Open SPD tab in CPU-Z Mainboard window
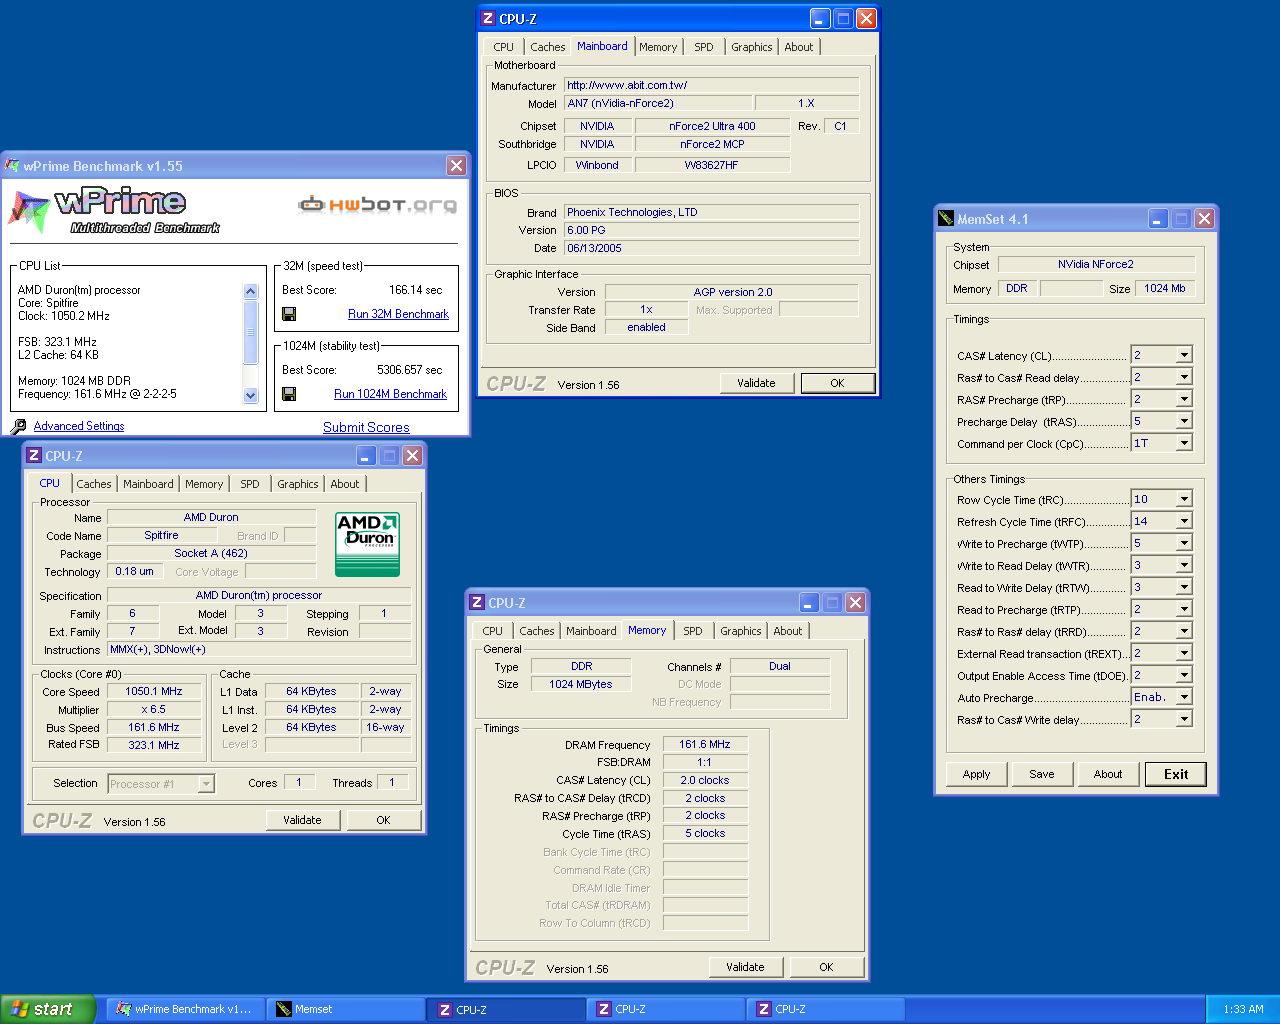Image resolution: width=1280 pixels, height=1024 pixels. (704, 47)
